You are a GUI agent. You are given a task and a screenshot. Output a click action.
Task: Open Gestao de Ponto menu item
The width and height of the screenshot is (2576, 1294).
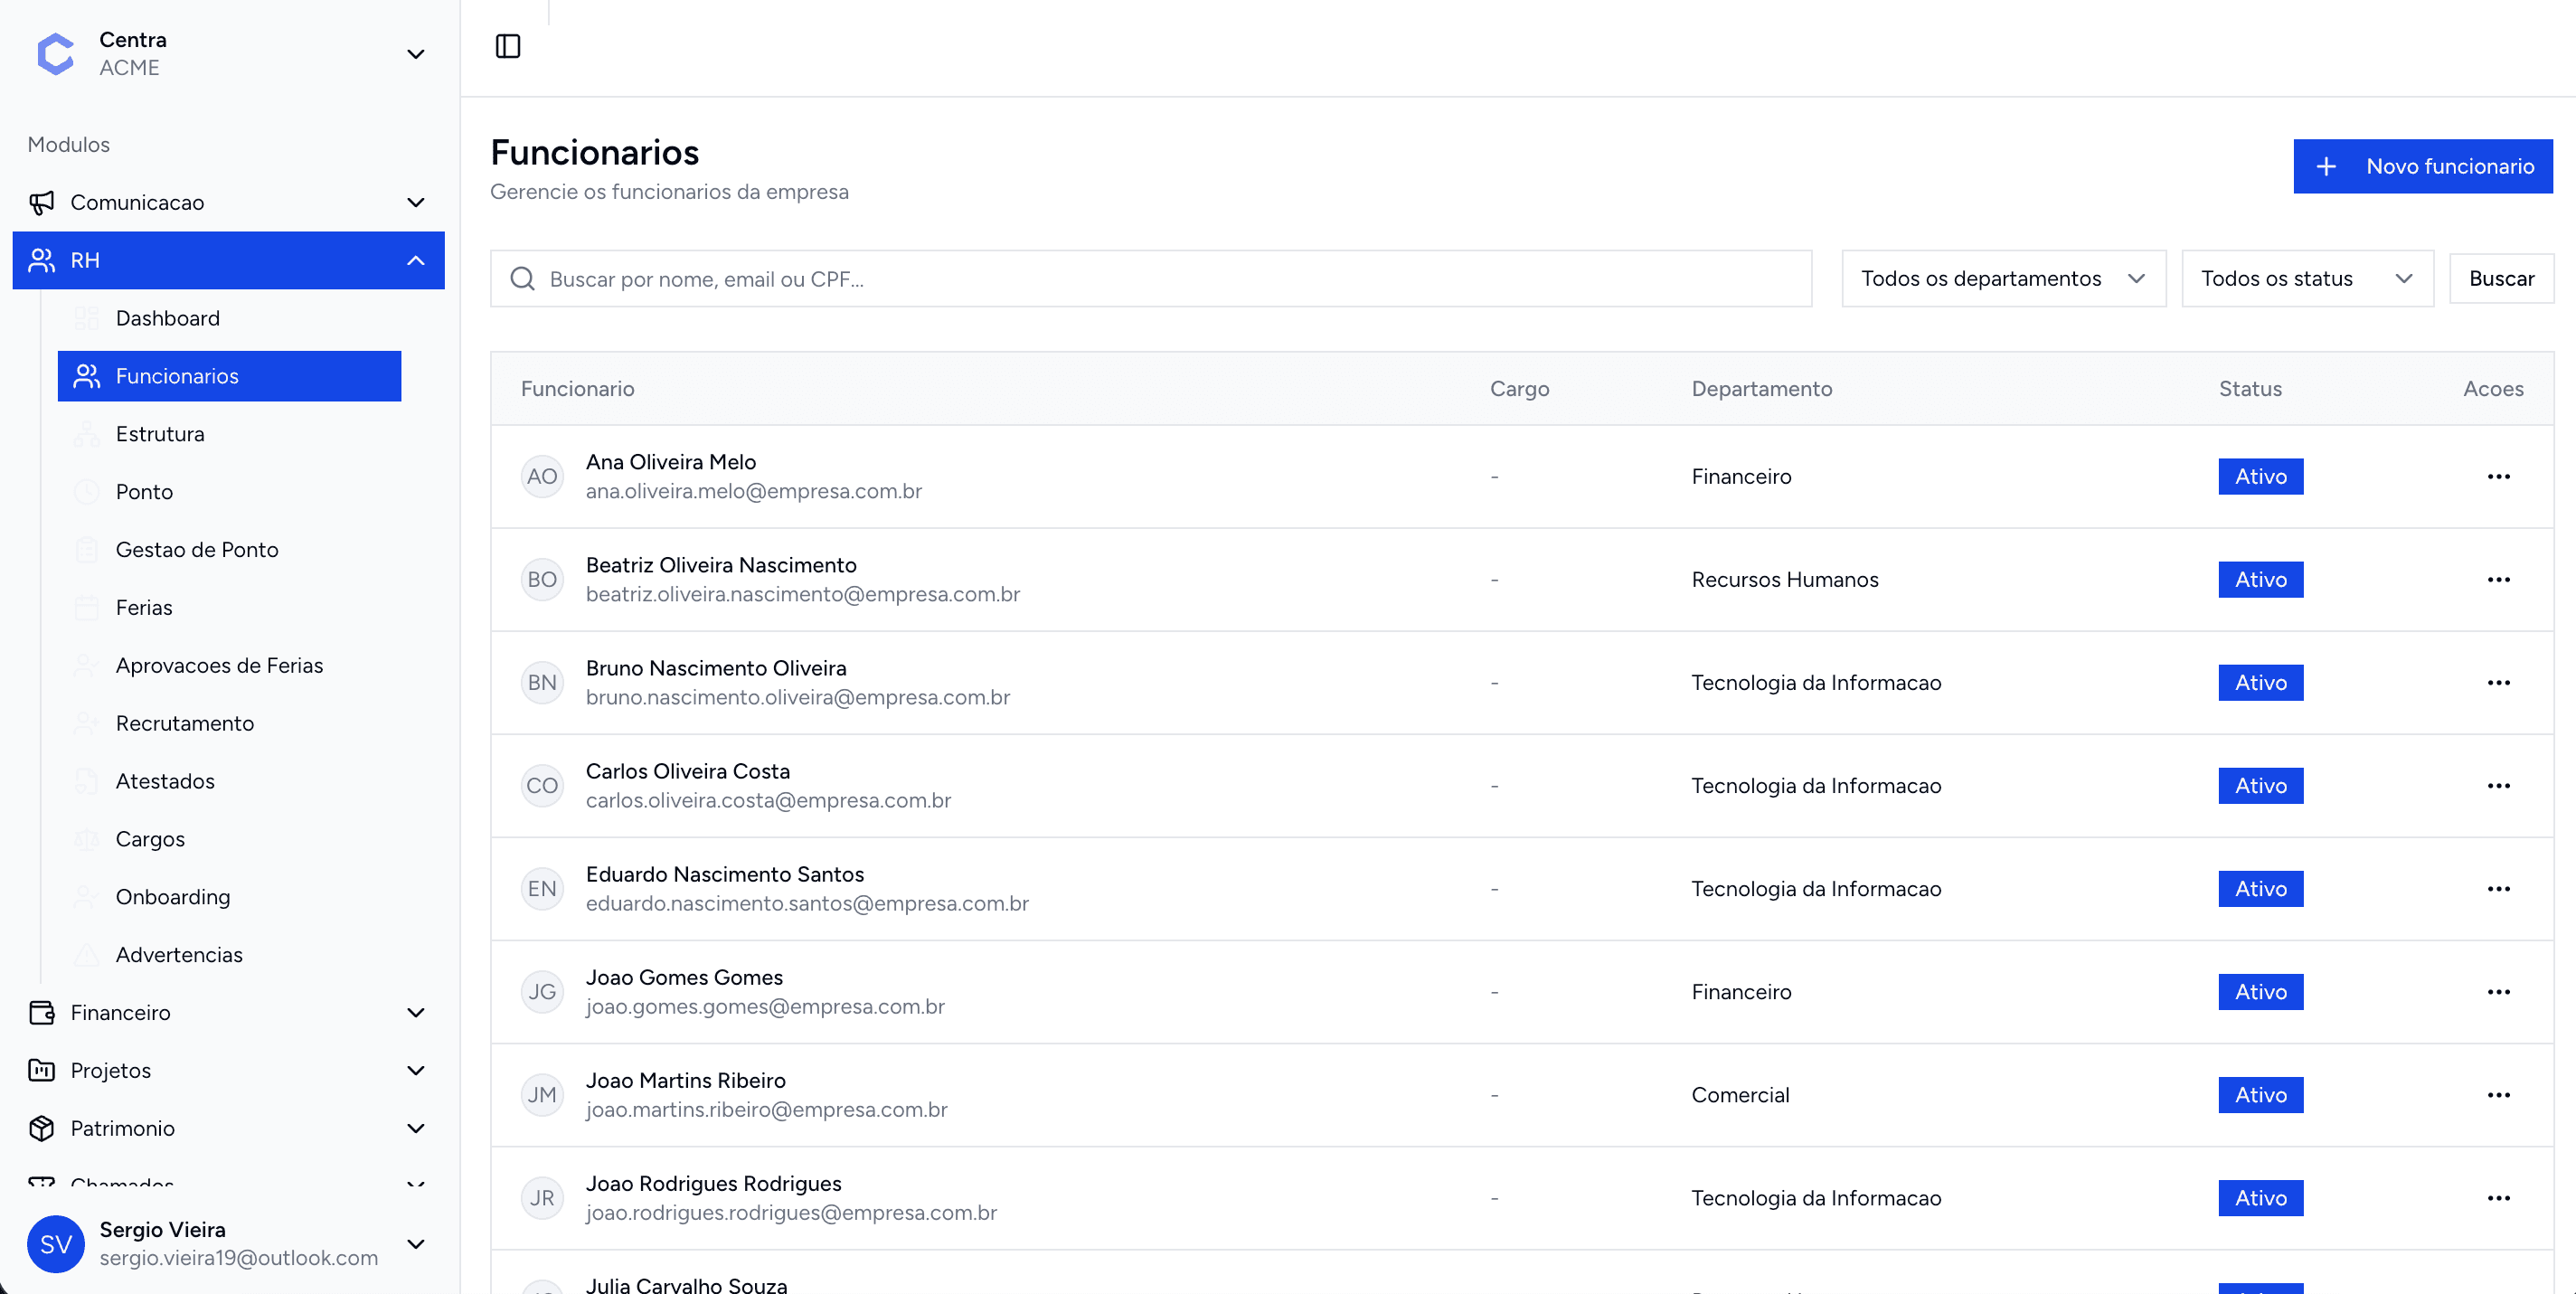tap(197, 549)
